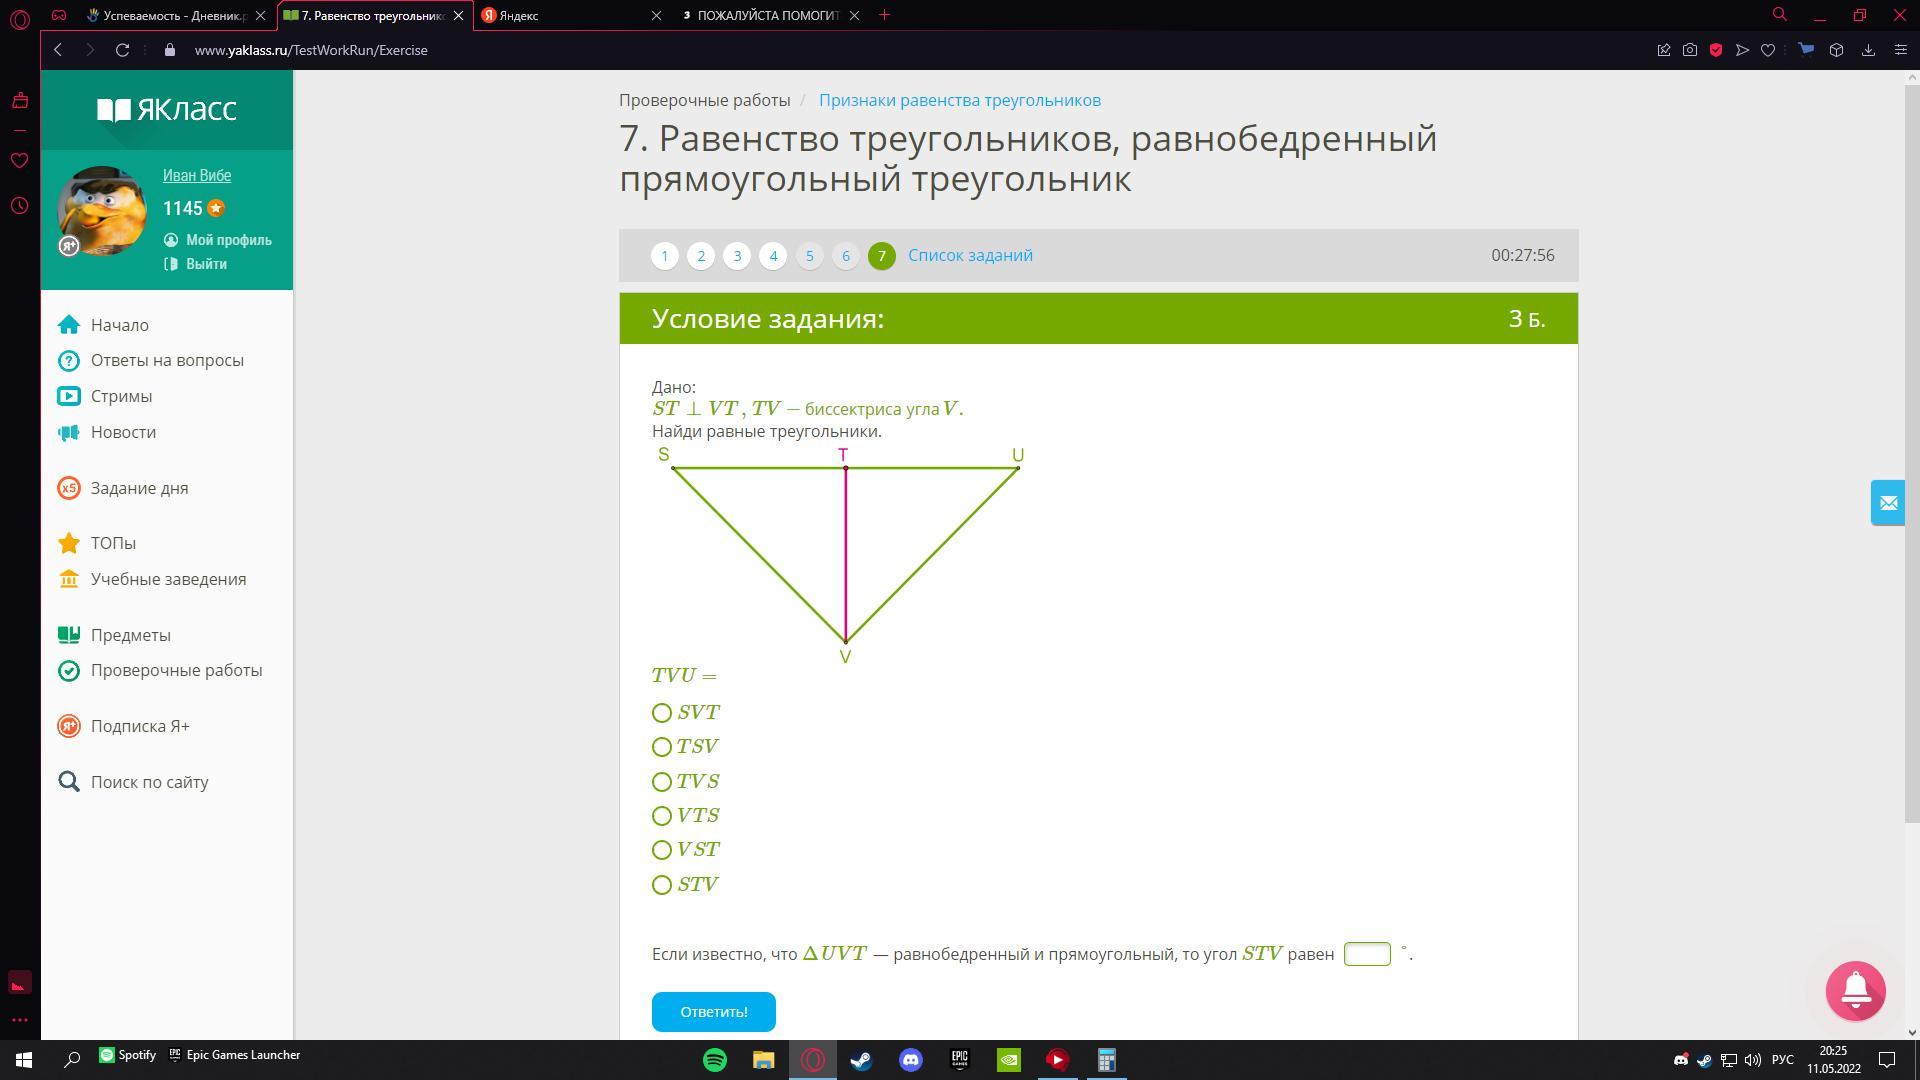Viewport: 1920px width, 1080px height.
Task: Click Признаки равенства треугольников breadcrumb link
Action: 959,100
